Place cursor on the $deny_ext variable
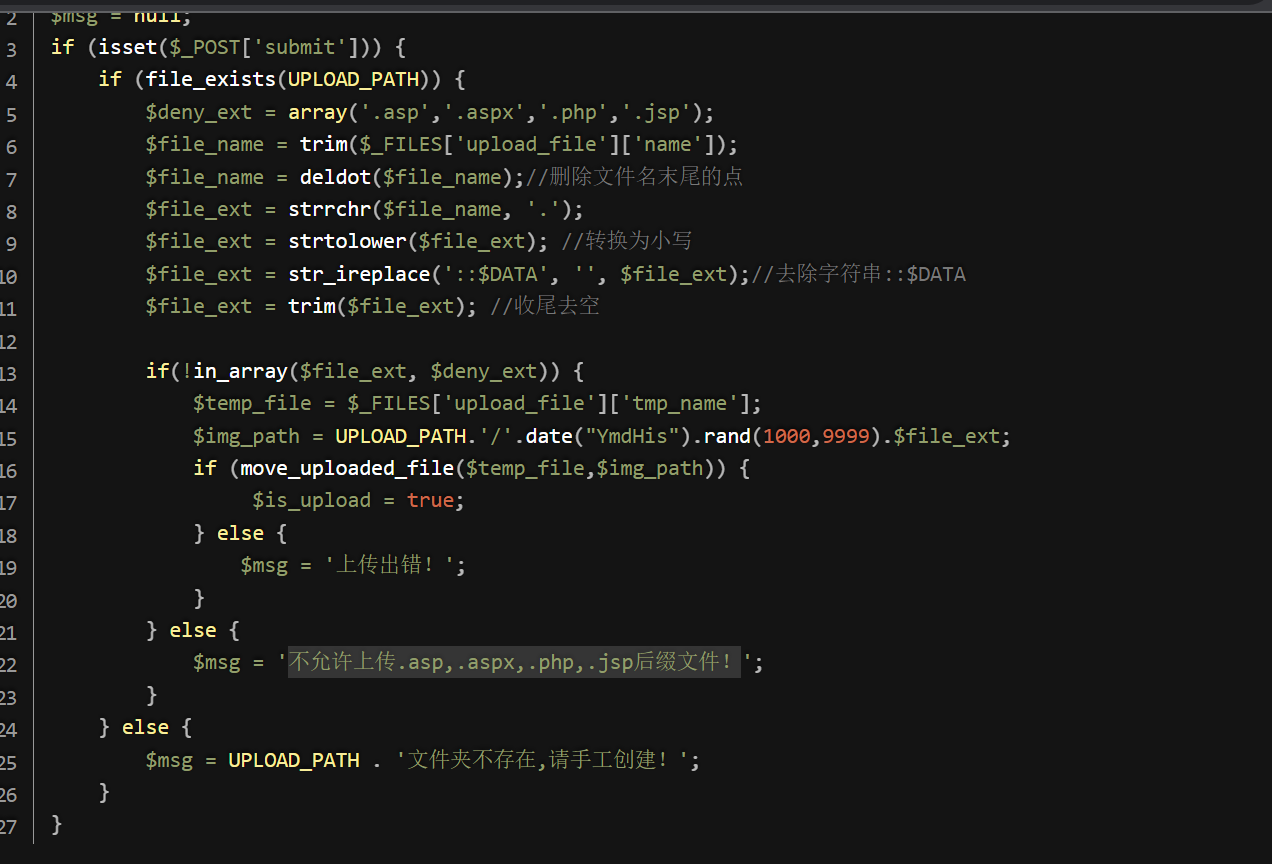The image size is (1272, 864). (199, 111)
